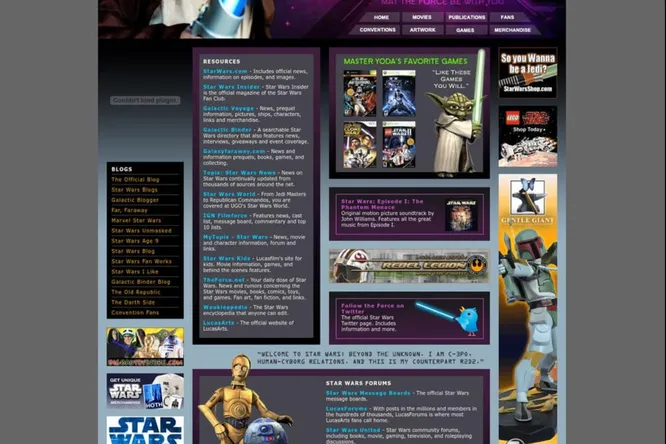
Task: Open the Gentle Giant Boba Fett ad
Action: 528,309
